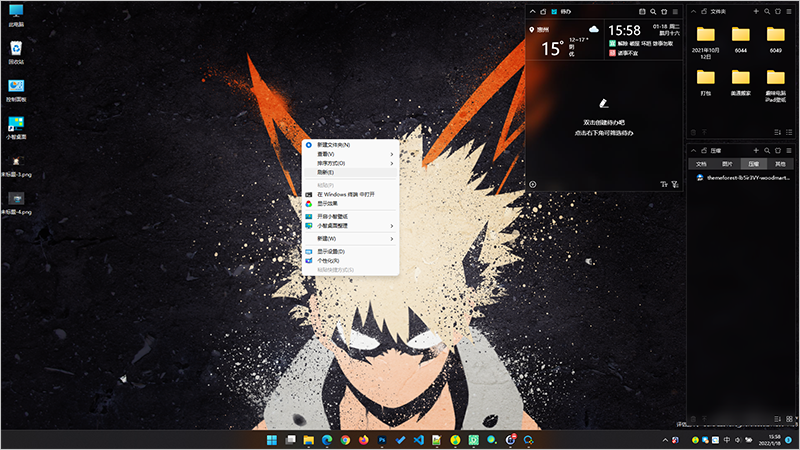The width and height of the screenshot is (800, 450).
Task: Click 显示设置(D) in the context menu
Action: click(331, 251)
